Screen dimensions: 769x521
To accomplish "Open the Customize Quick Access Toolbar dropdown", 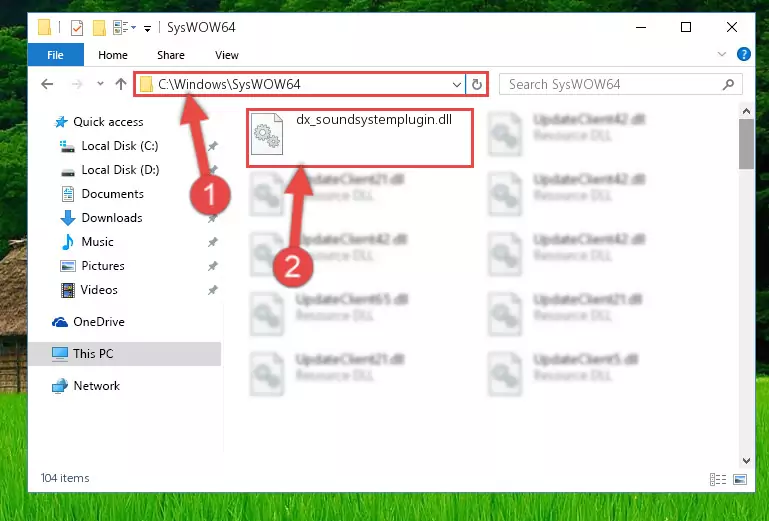I will pyautogui.click(x=147, y=28).
